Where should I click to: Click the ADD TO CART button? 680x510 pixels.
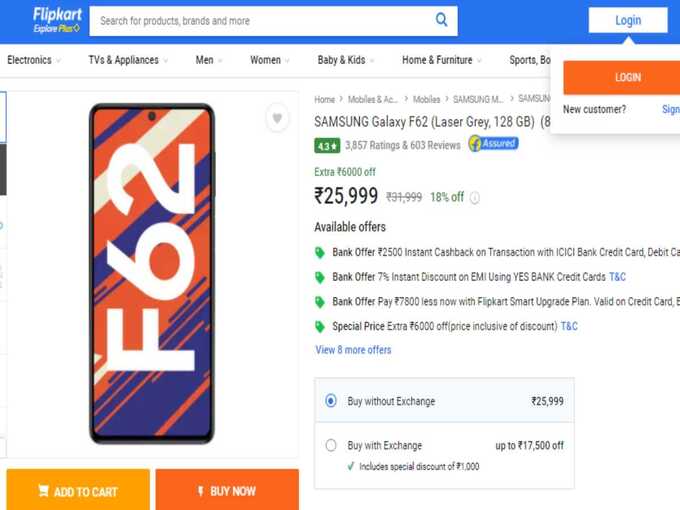[78, 490]
